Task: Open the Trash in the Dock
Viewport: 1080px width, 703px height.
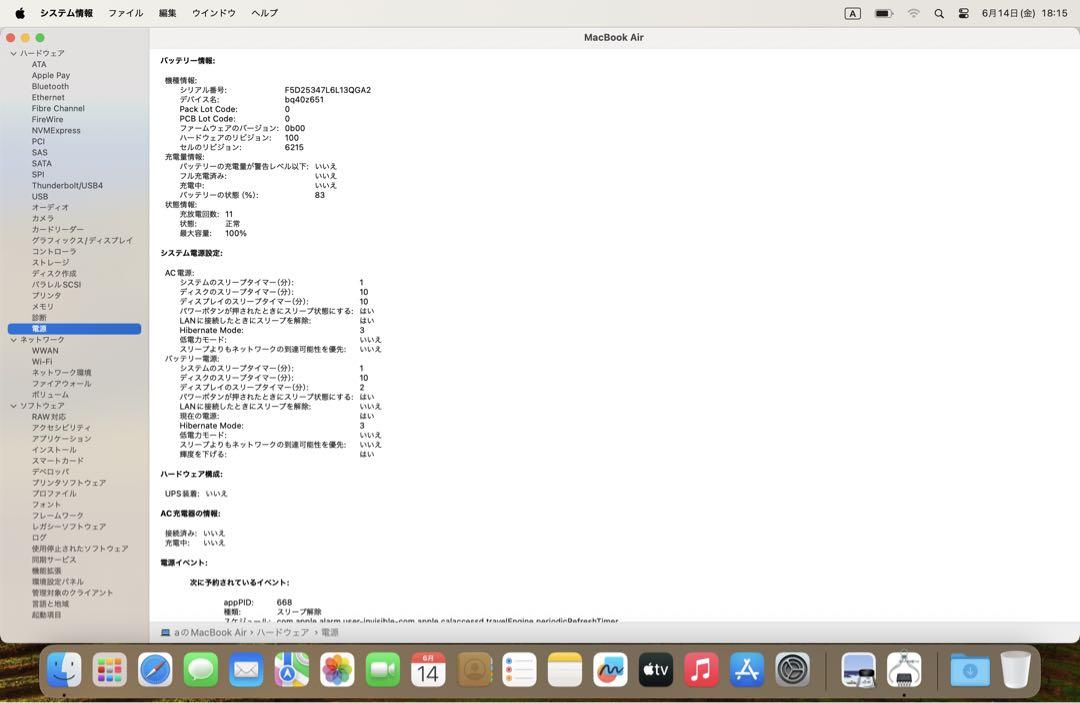Action: (1015, 669)
